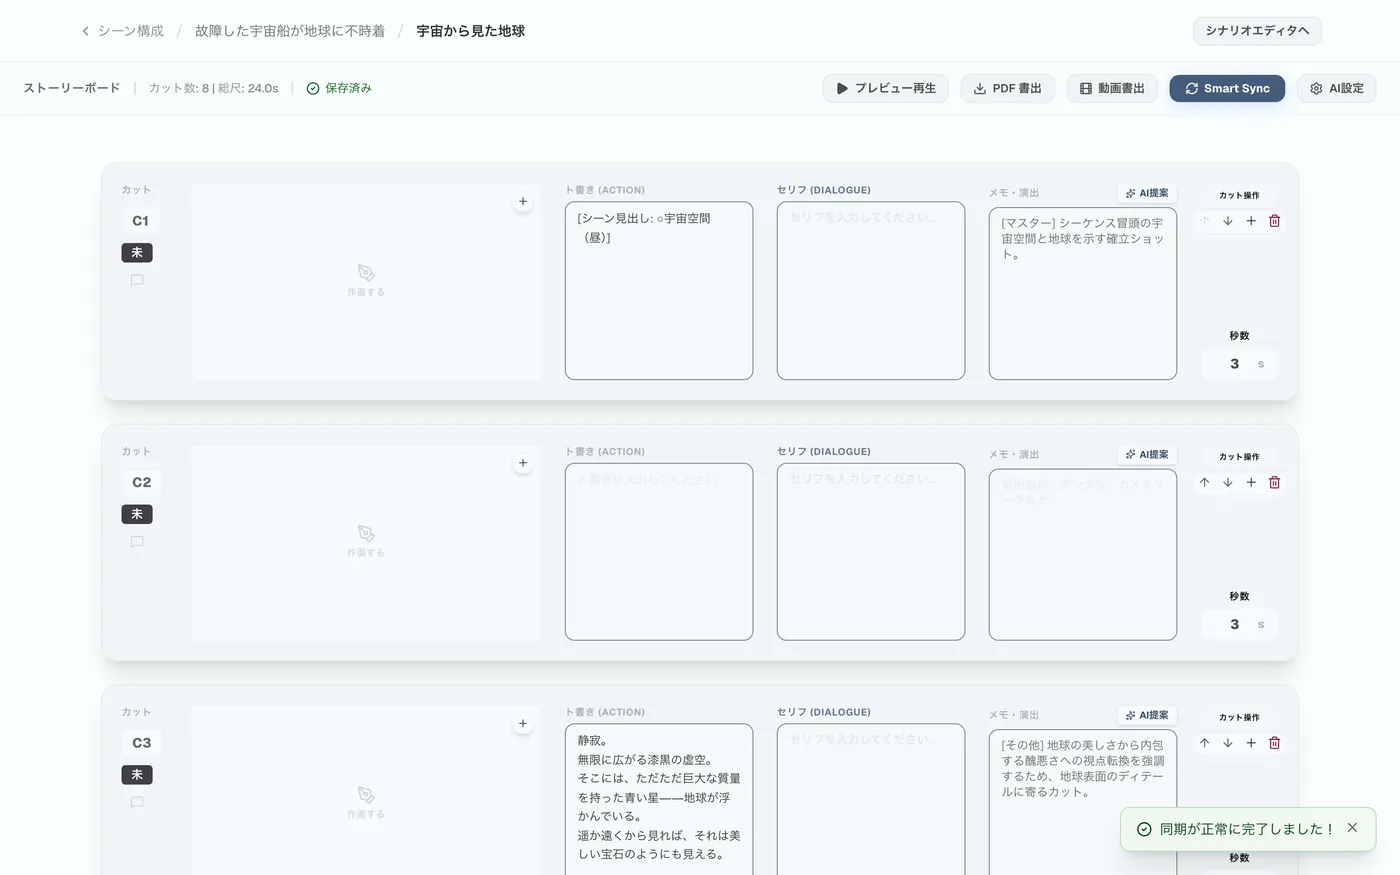The height and width of the screenshot is (875, 1400).
Task: Click AI提案 for cut C1 memo
Action: coord(1147,193)
